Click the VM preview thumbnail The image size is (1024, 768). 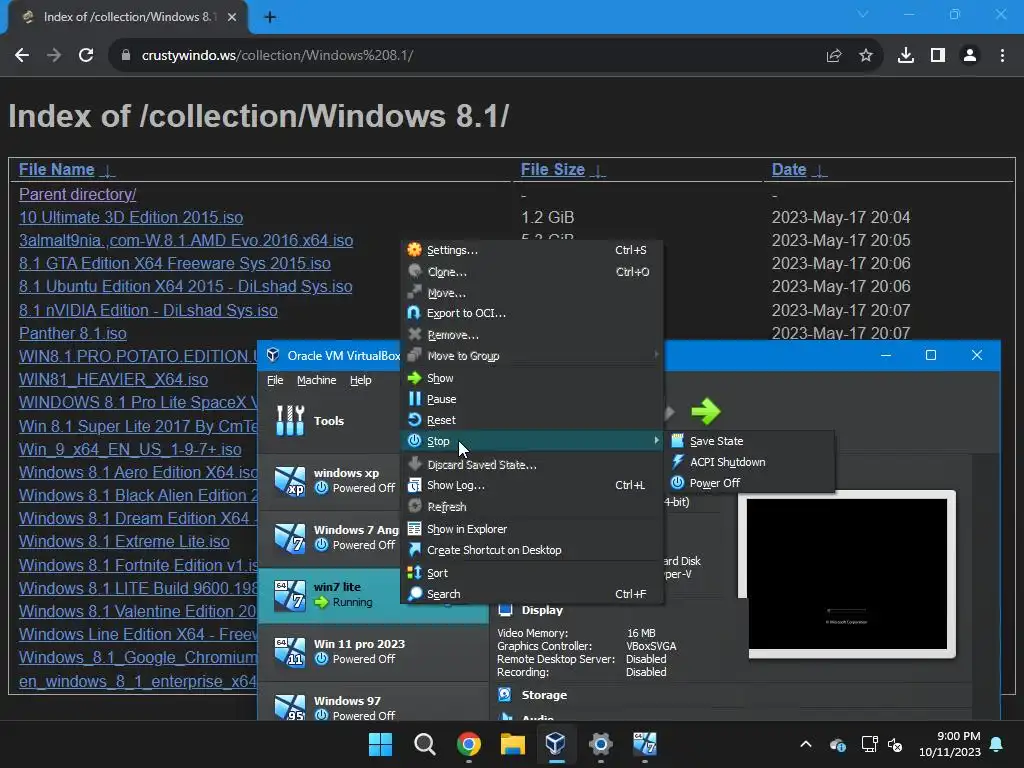tap(847, 574)
